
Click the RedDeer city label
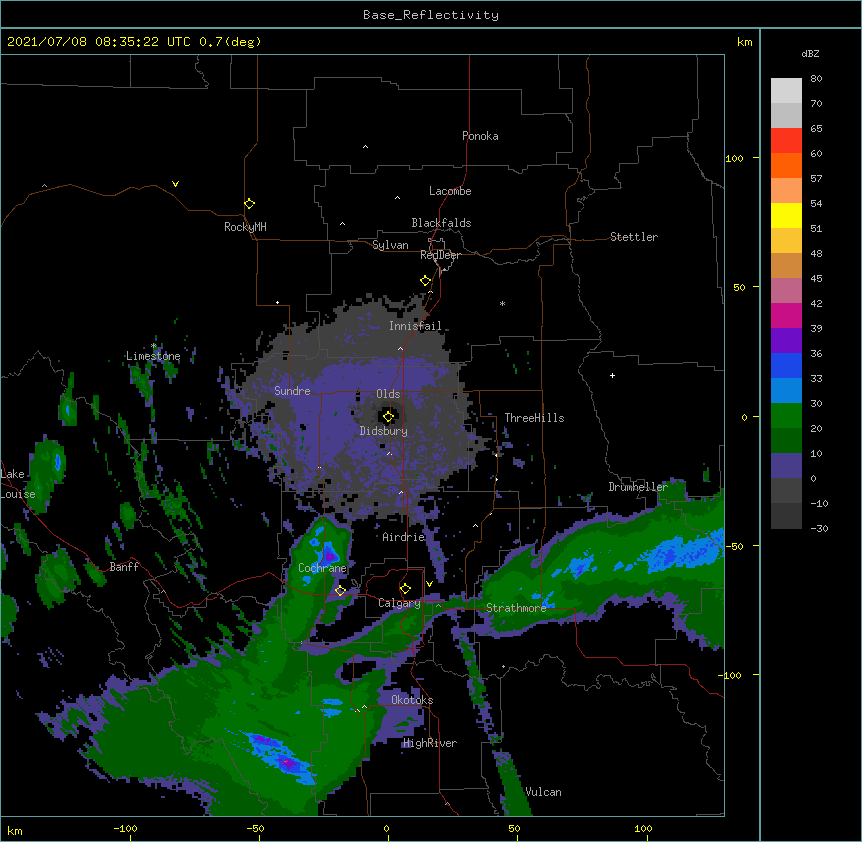click(440, 255)
